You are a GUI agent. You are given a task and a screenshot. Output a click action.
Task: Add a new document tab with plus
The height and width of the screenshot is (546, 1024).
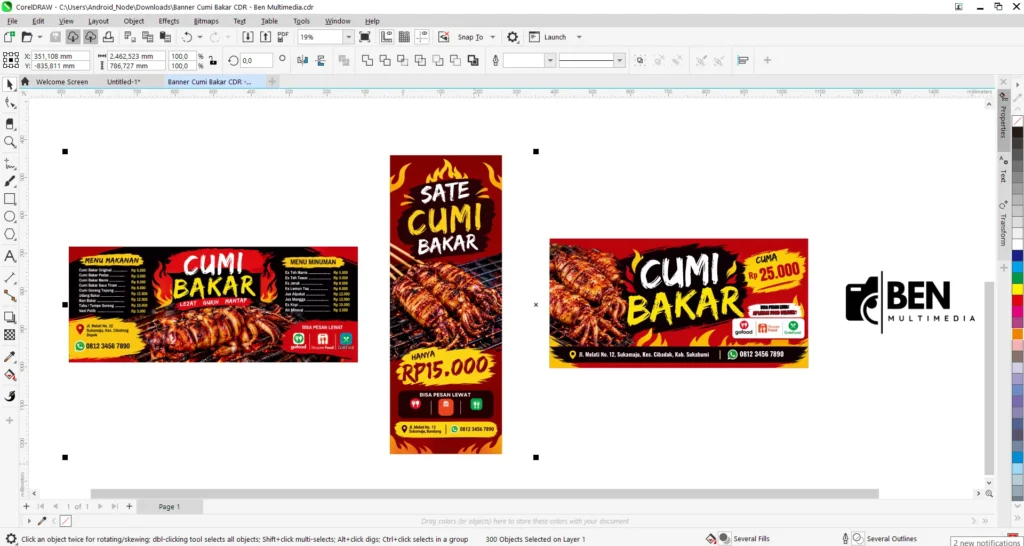(272, 82)
